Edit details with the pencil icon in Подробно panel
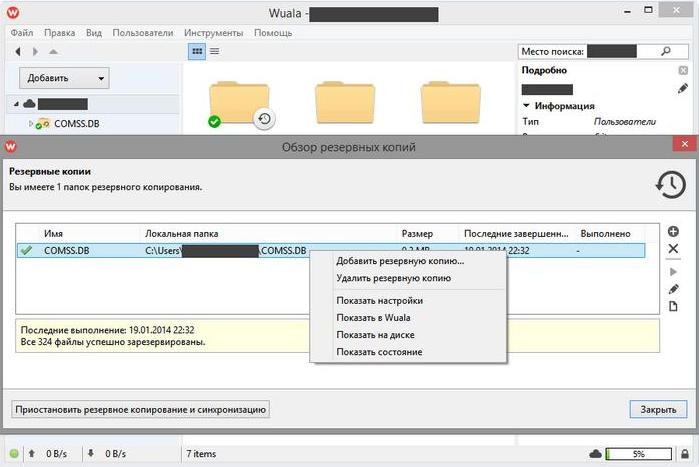This screenshot has height=467, width=699. click(x=683, y=89)
